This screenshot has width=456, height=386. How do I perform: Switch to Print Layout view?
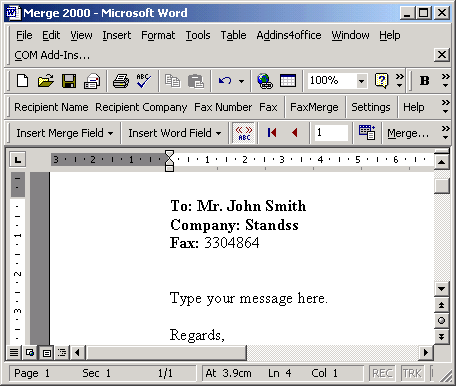(x=47, y=353)
